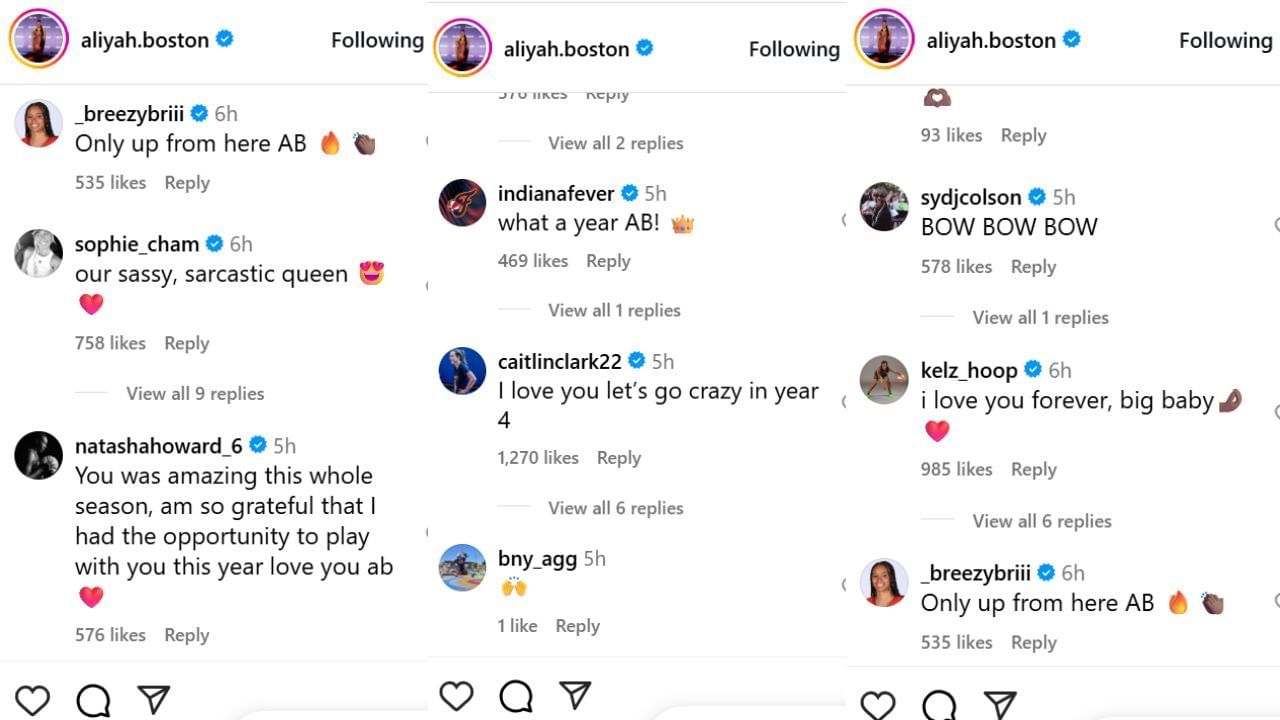
Task: Click the bny_agg avatar thumbnail
Action: pos(462,567)
